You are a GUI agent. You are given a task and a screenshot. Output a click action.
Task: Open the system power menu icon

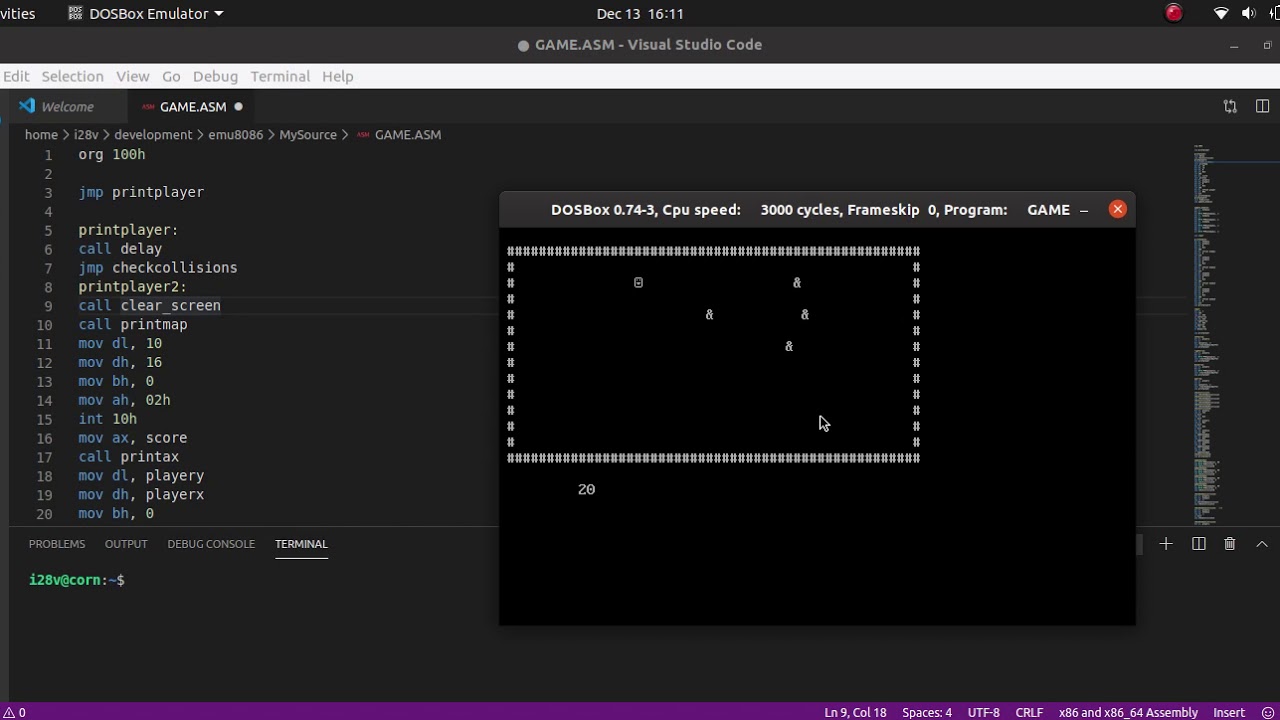pos(1275,13)
